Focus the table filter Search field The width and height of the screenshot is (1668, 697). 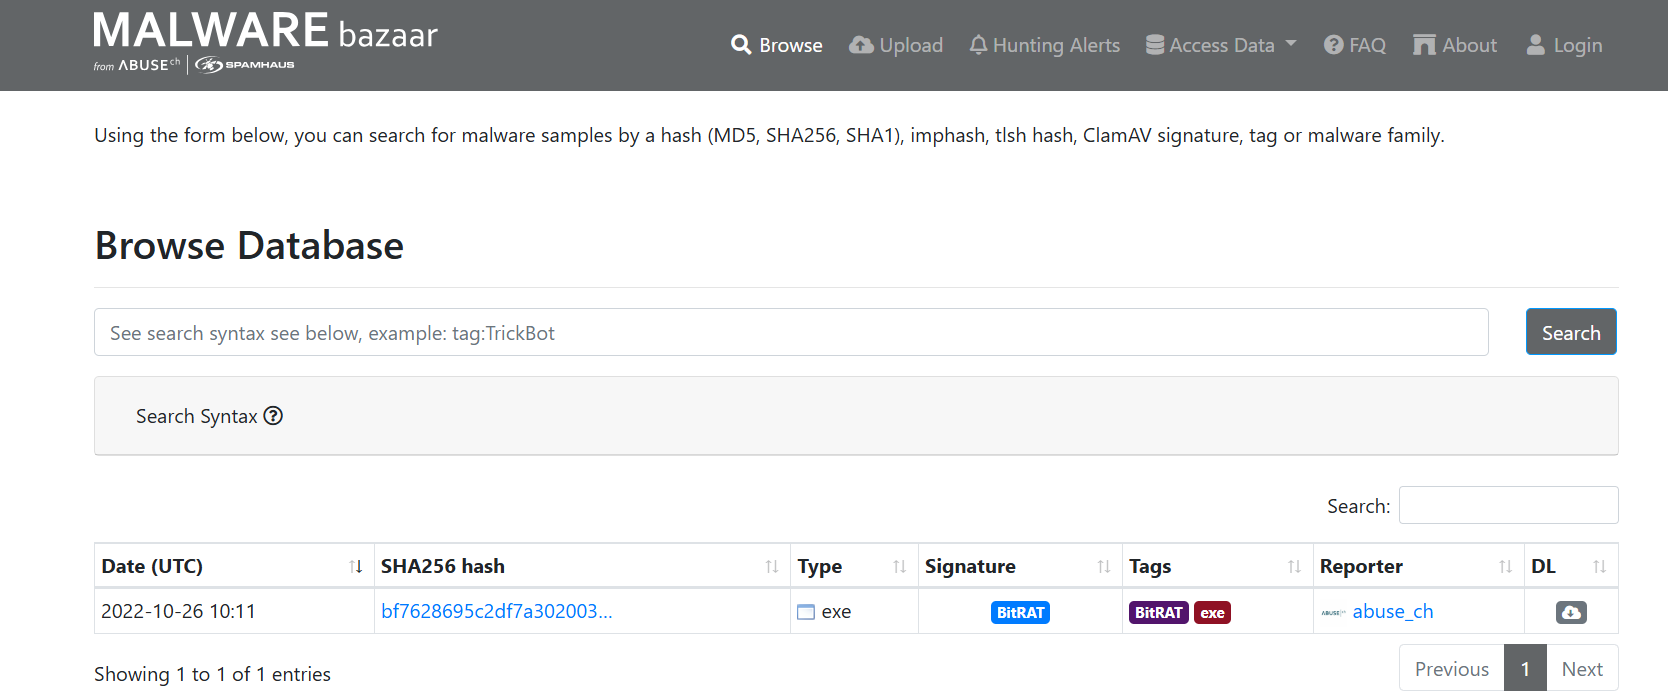point(1507,505)
